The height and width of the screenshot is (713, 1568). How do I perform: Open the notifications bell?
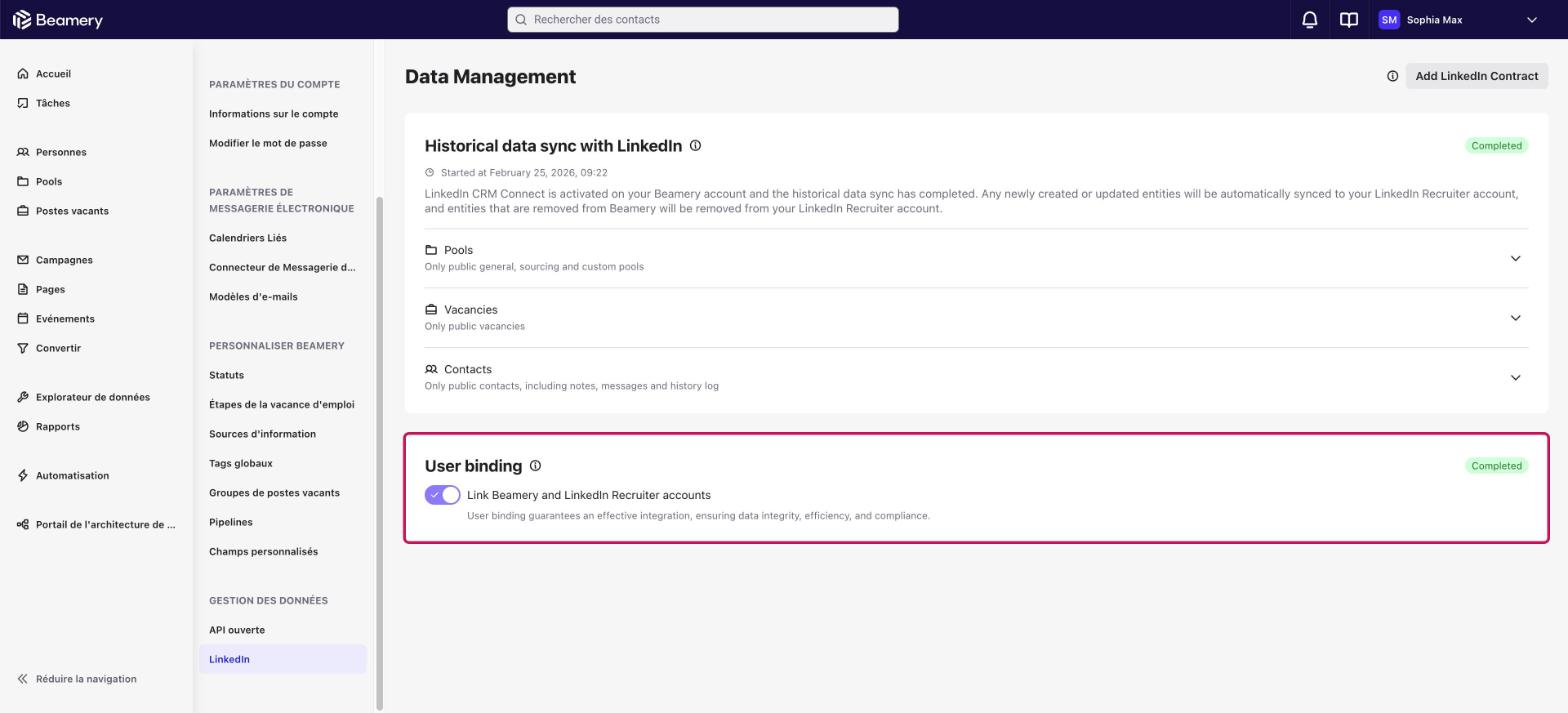tap(1309, 20)
